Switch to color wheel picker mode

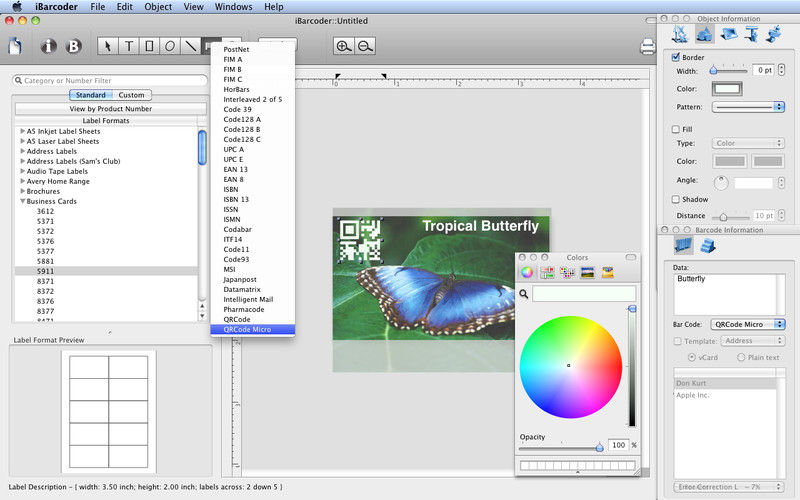[527, 272]
